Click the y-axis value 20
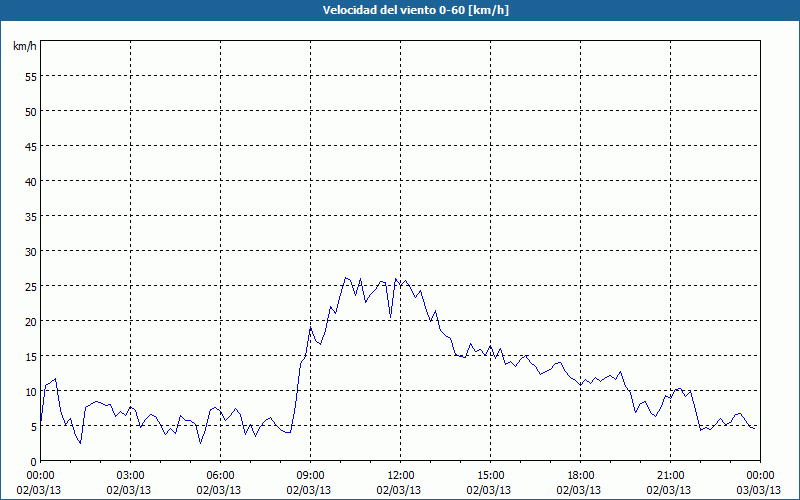 pos(31,321)
